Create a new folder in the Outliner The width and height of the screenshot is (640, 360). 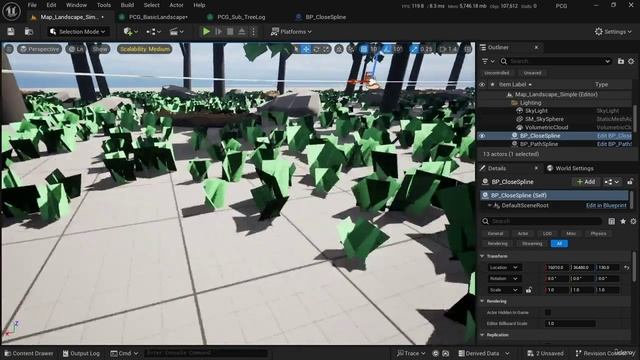pos(621,61)
